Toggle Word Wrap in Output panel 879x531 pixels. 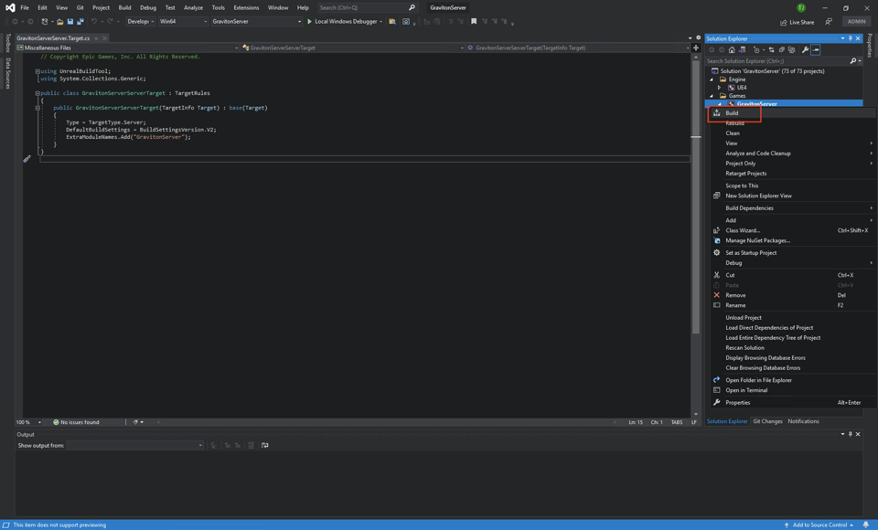265,445
